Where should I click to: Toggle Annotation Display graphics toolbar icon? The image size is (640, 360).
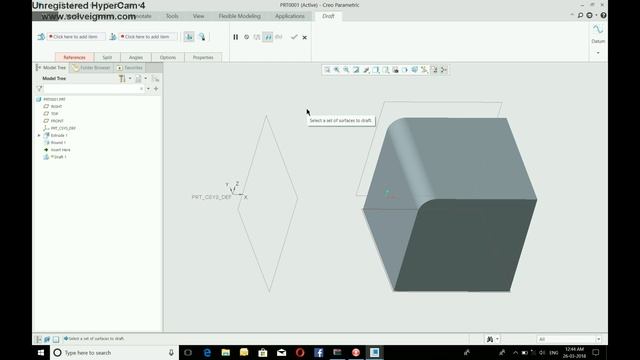pos(434,70)
